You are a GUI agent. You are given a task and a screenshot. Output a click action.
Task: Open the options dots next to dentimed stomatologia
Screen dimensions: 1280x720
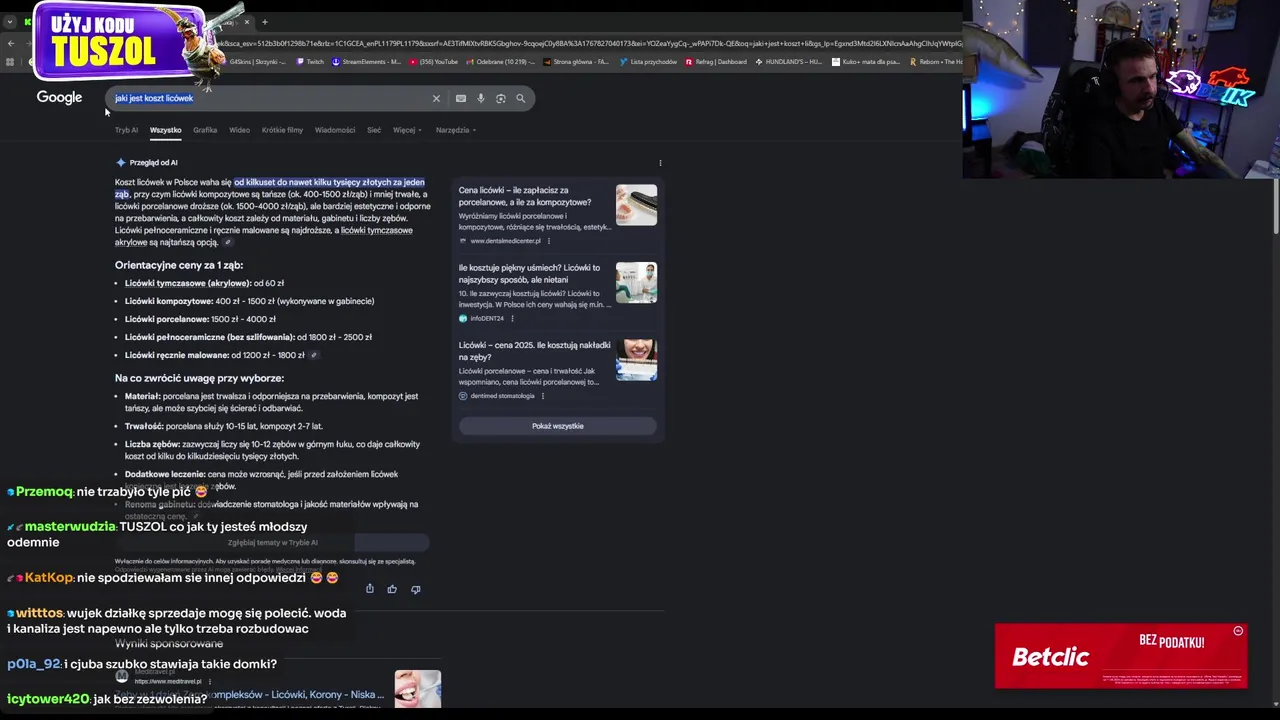[542, 396]
